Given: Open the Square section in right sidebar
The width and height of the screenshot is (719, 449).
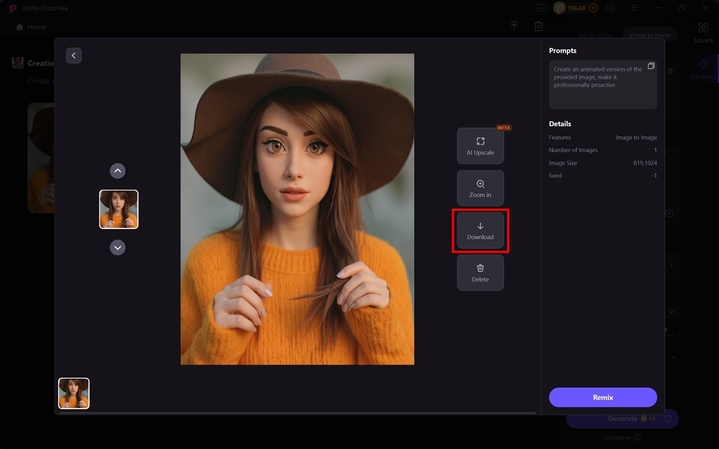Looking at the screenshot, I should tap(703, 33).
